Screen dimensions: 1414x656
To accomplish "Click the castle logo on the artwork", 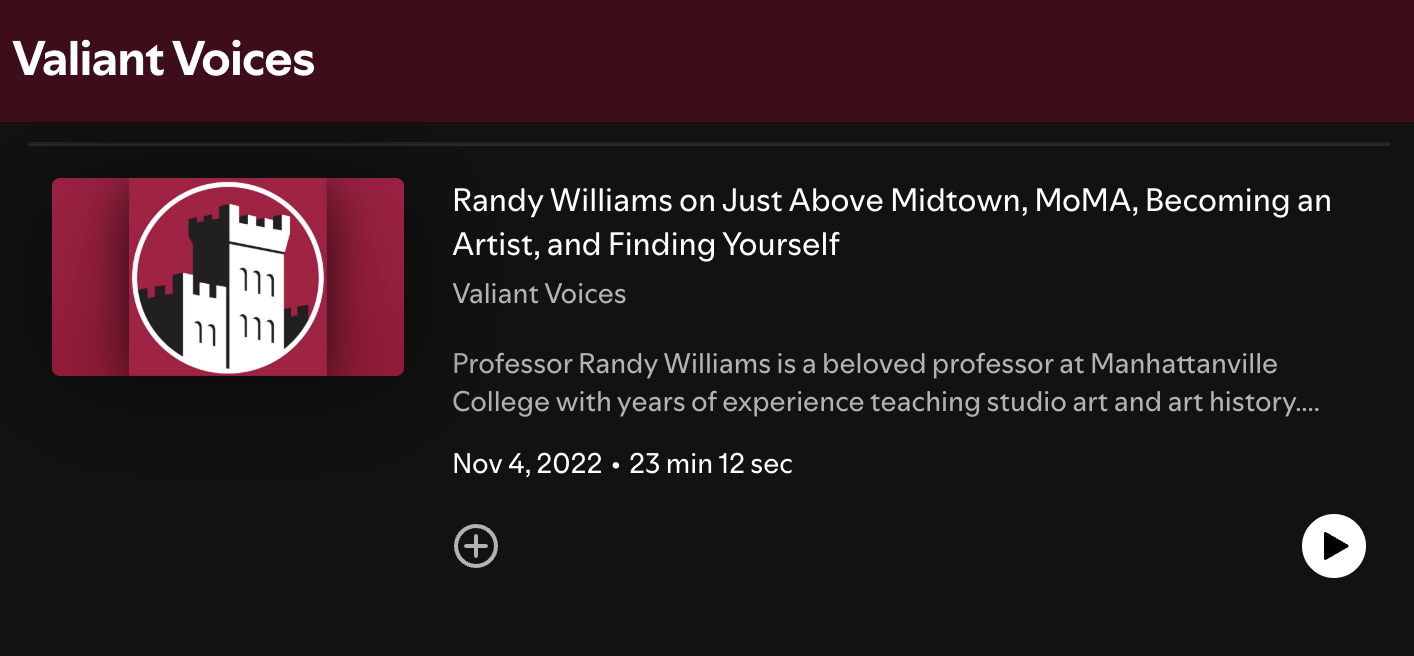I will pyautogui.click(x=228, y=276).
